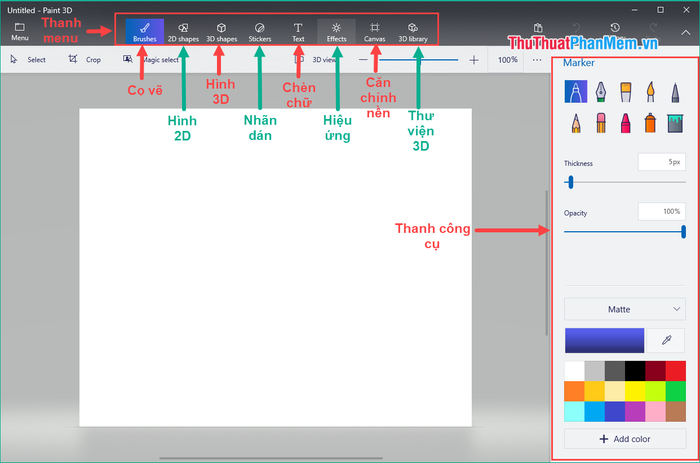The height and width of the screenshot is (463, 700).
Task: Select the Spray can brush
Action: (650, 122)
